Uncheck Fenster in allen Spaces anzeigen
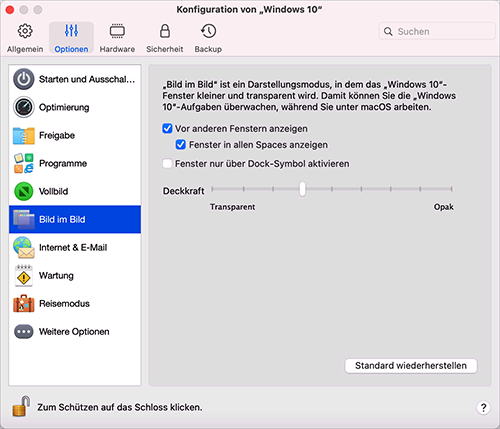The image size is (500, 429). (180, 145)
